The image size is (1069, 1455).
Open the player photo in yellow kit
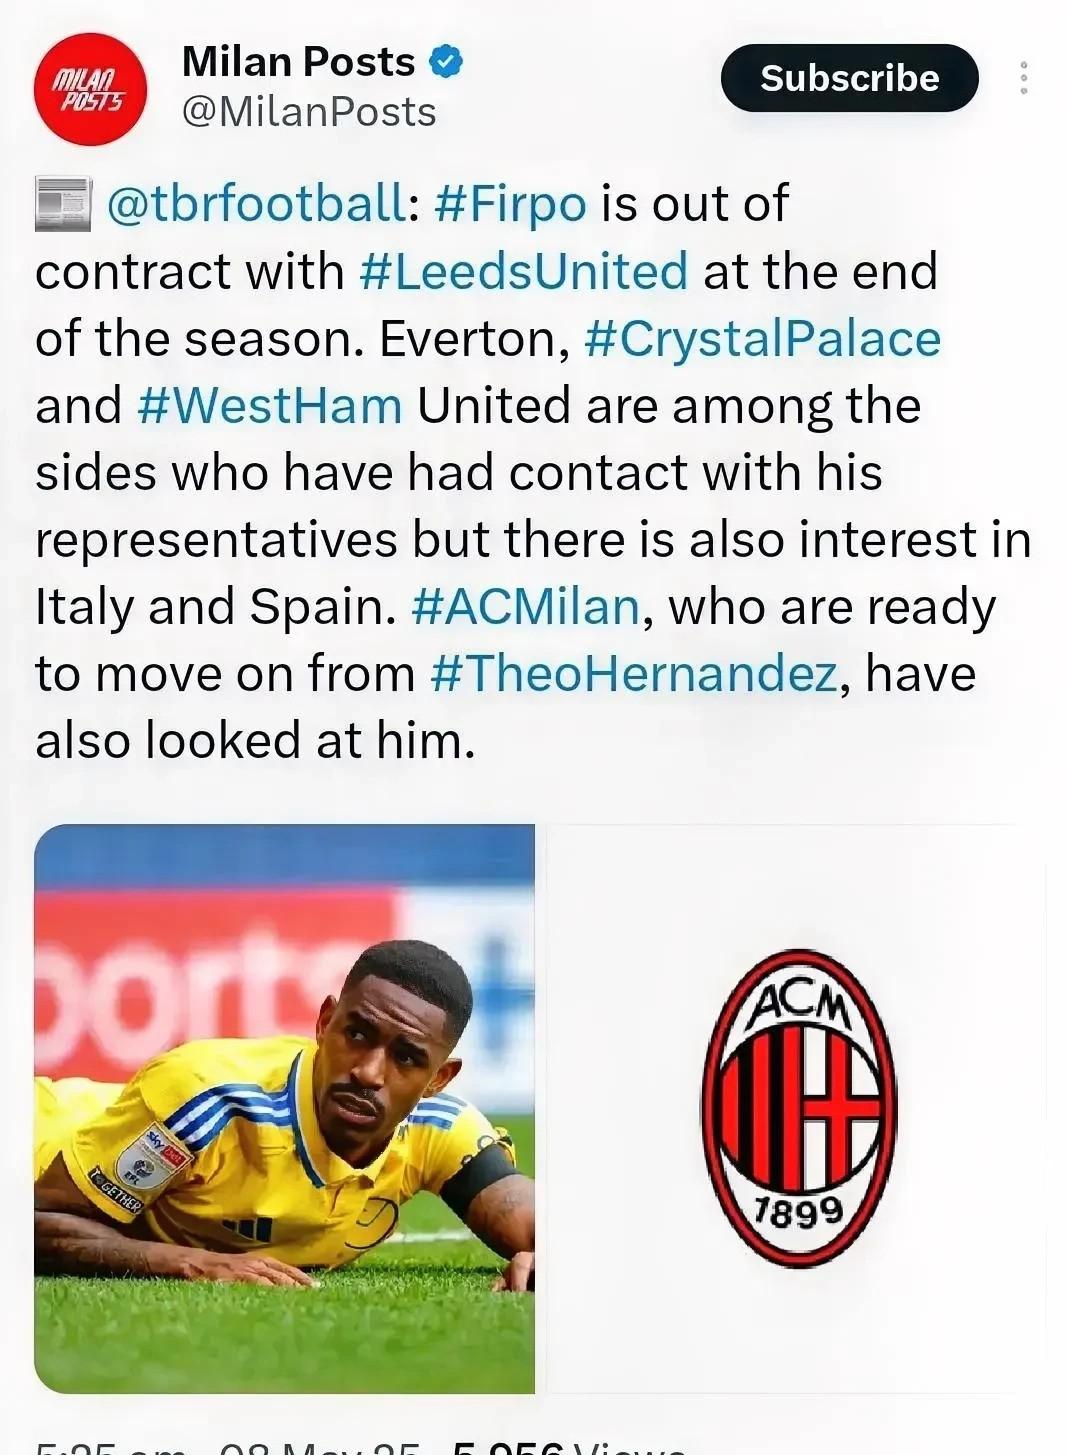(x=285, y=1108)
